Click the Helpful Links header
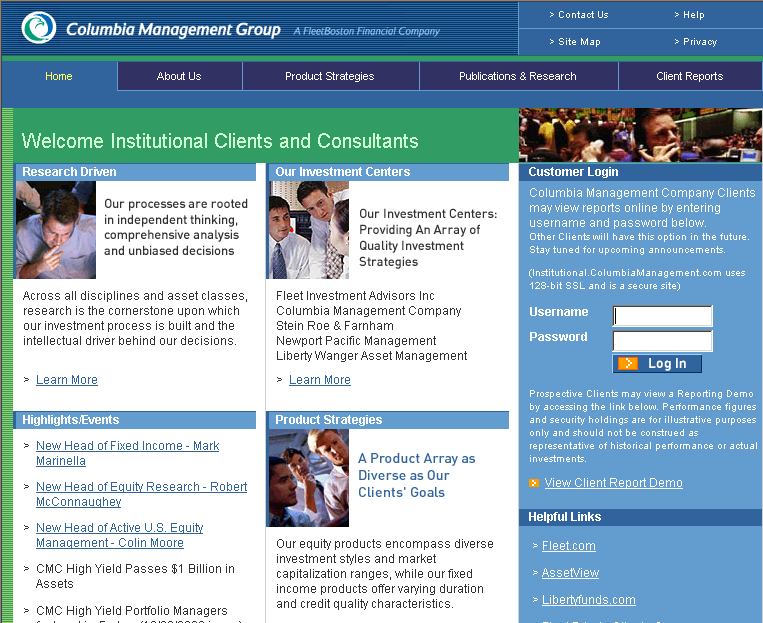The width and height of the screenshot is (763, 623). coord(640,517)
